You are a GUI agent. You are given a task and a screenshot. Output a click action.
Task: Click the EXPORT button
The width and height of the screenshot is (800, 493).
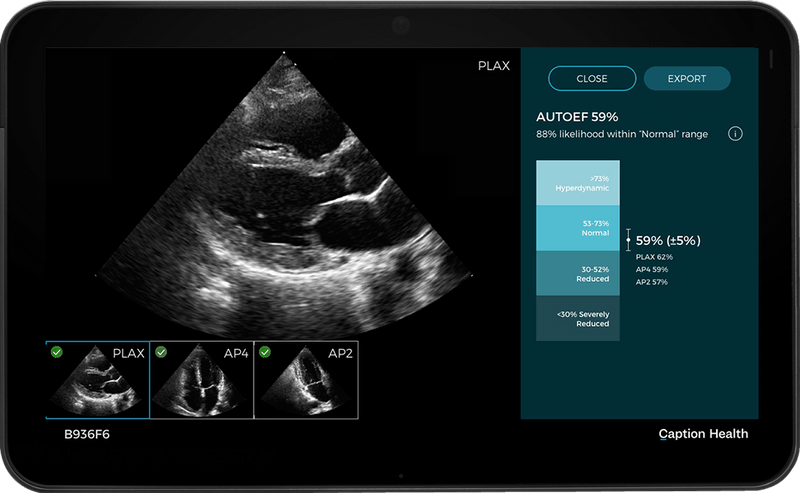pos(687,79)
